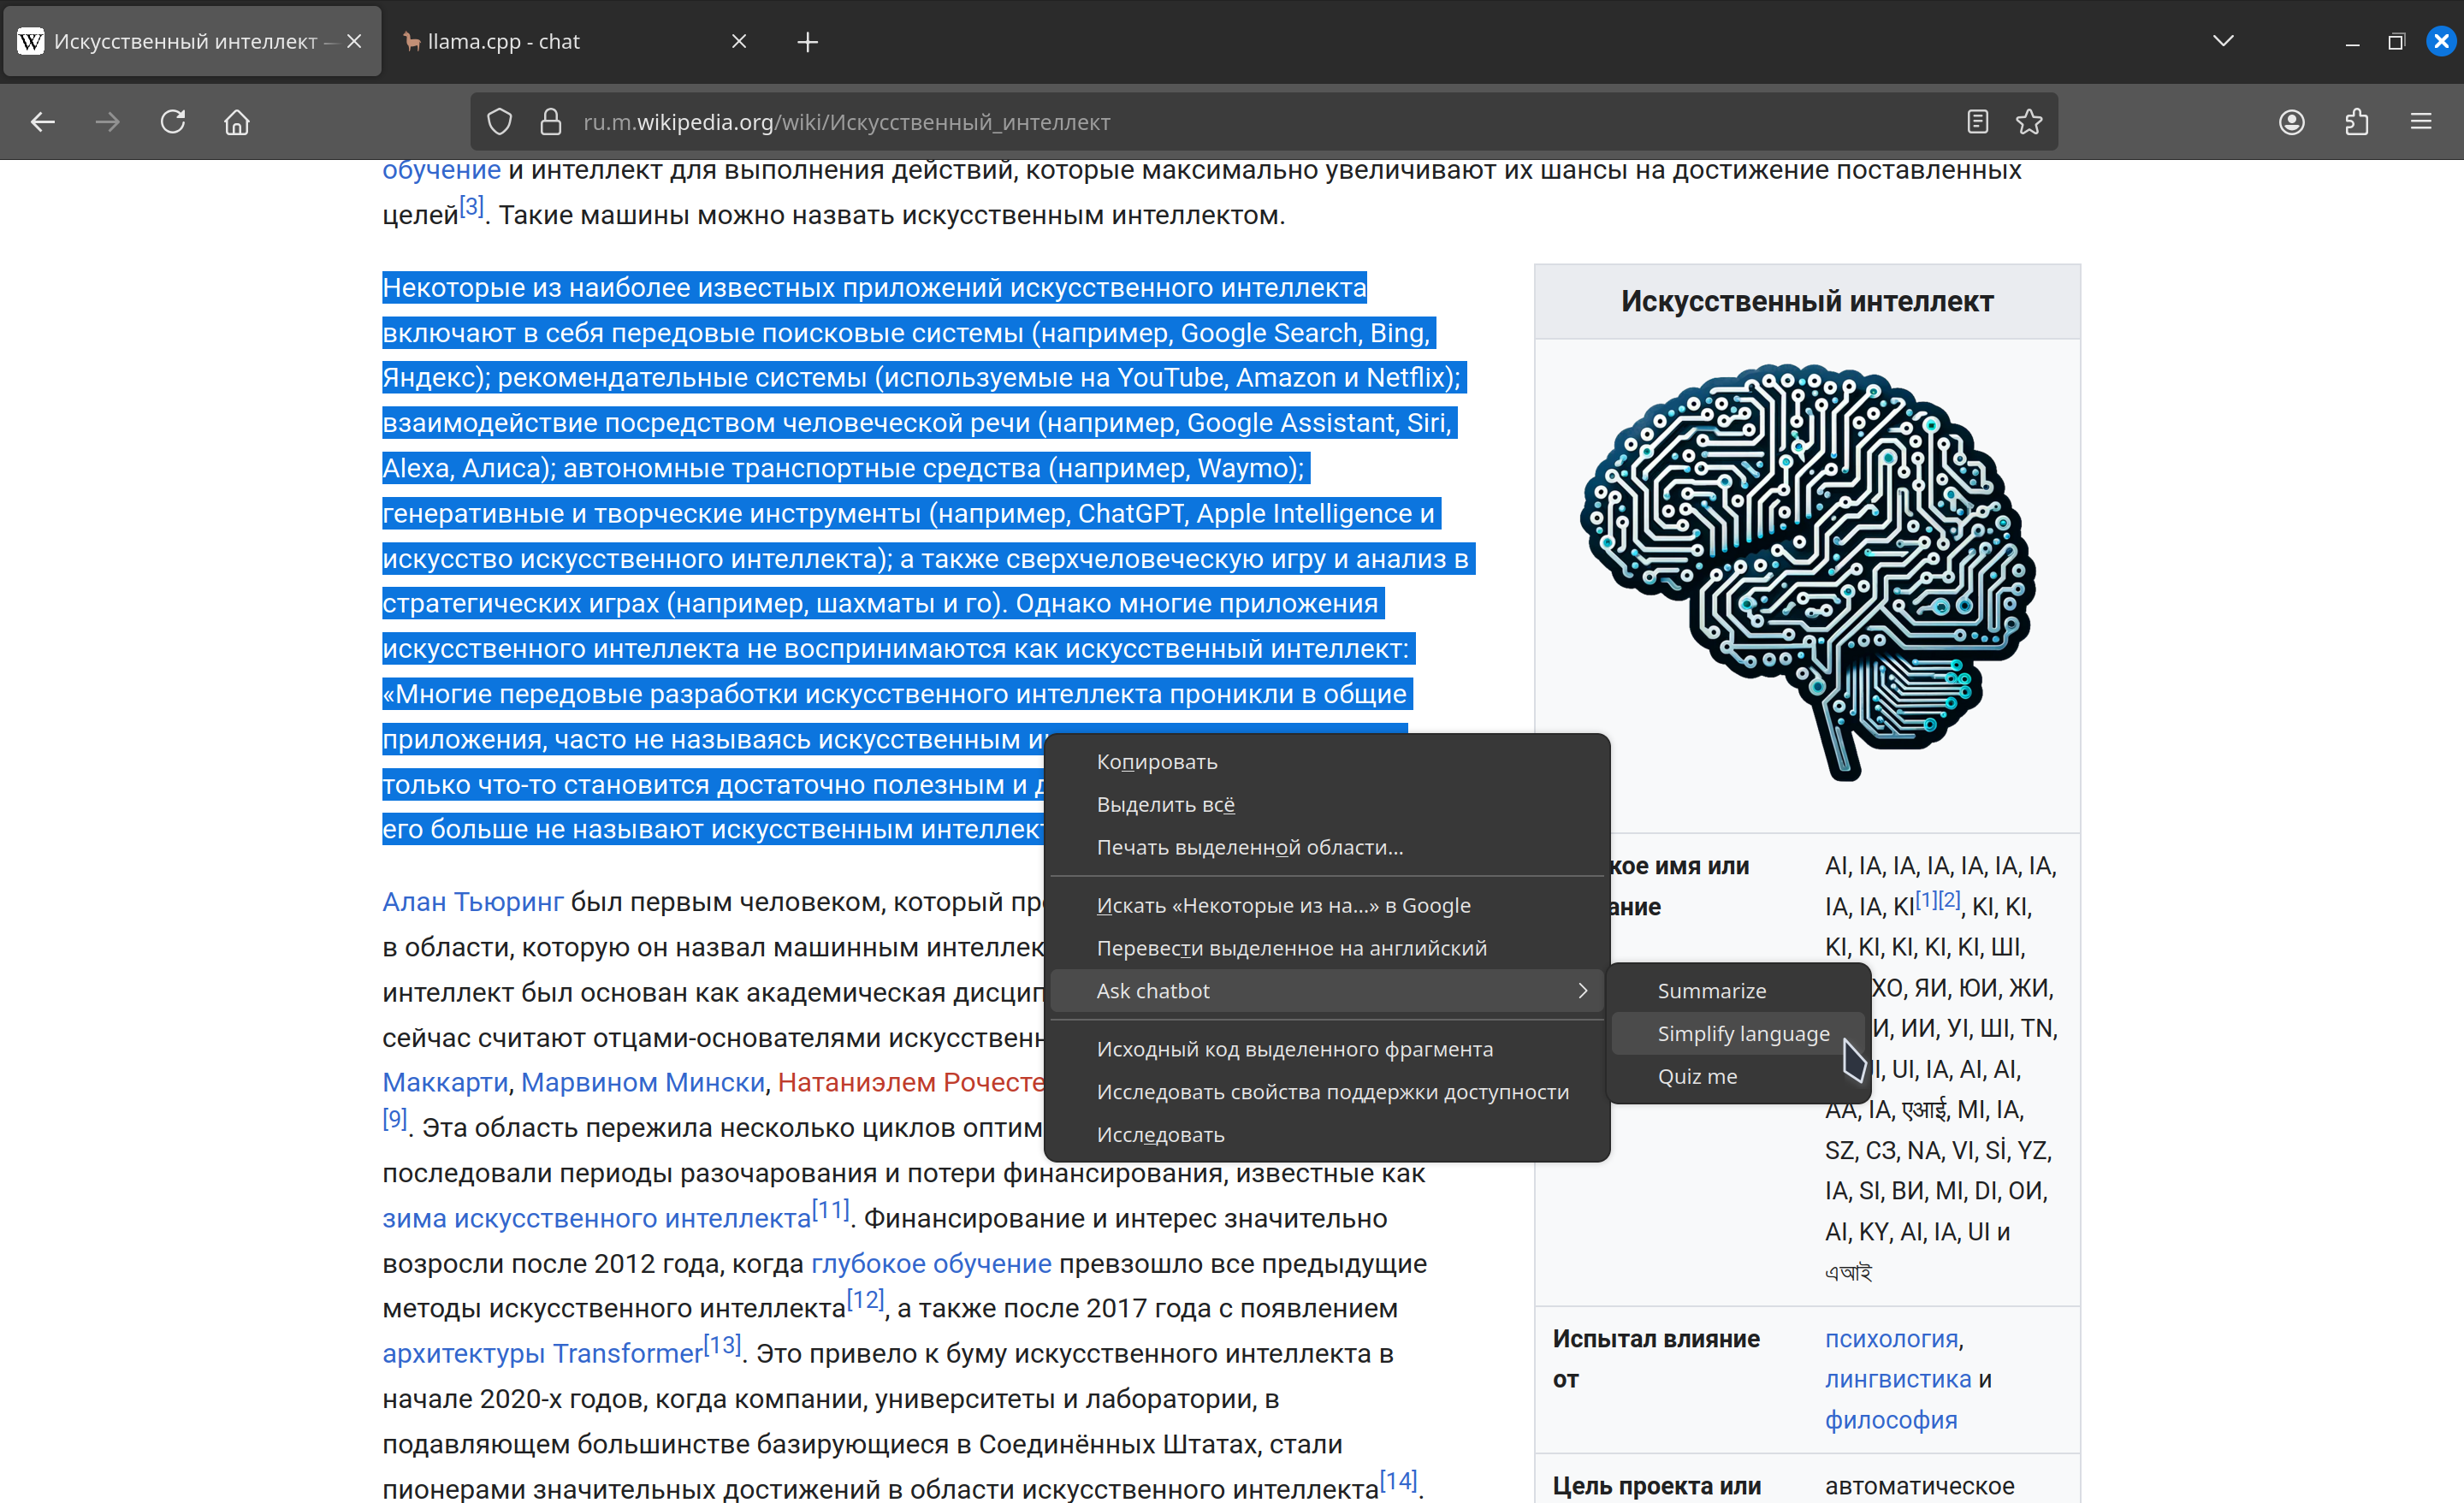Open the Алан Тьюринг article link

(x=472, y=902)
